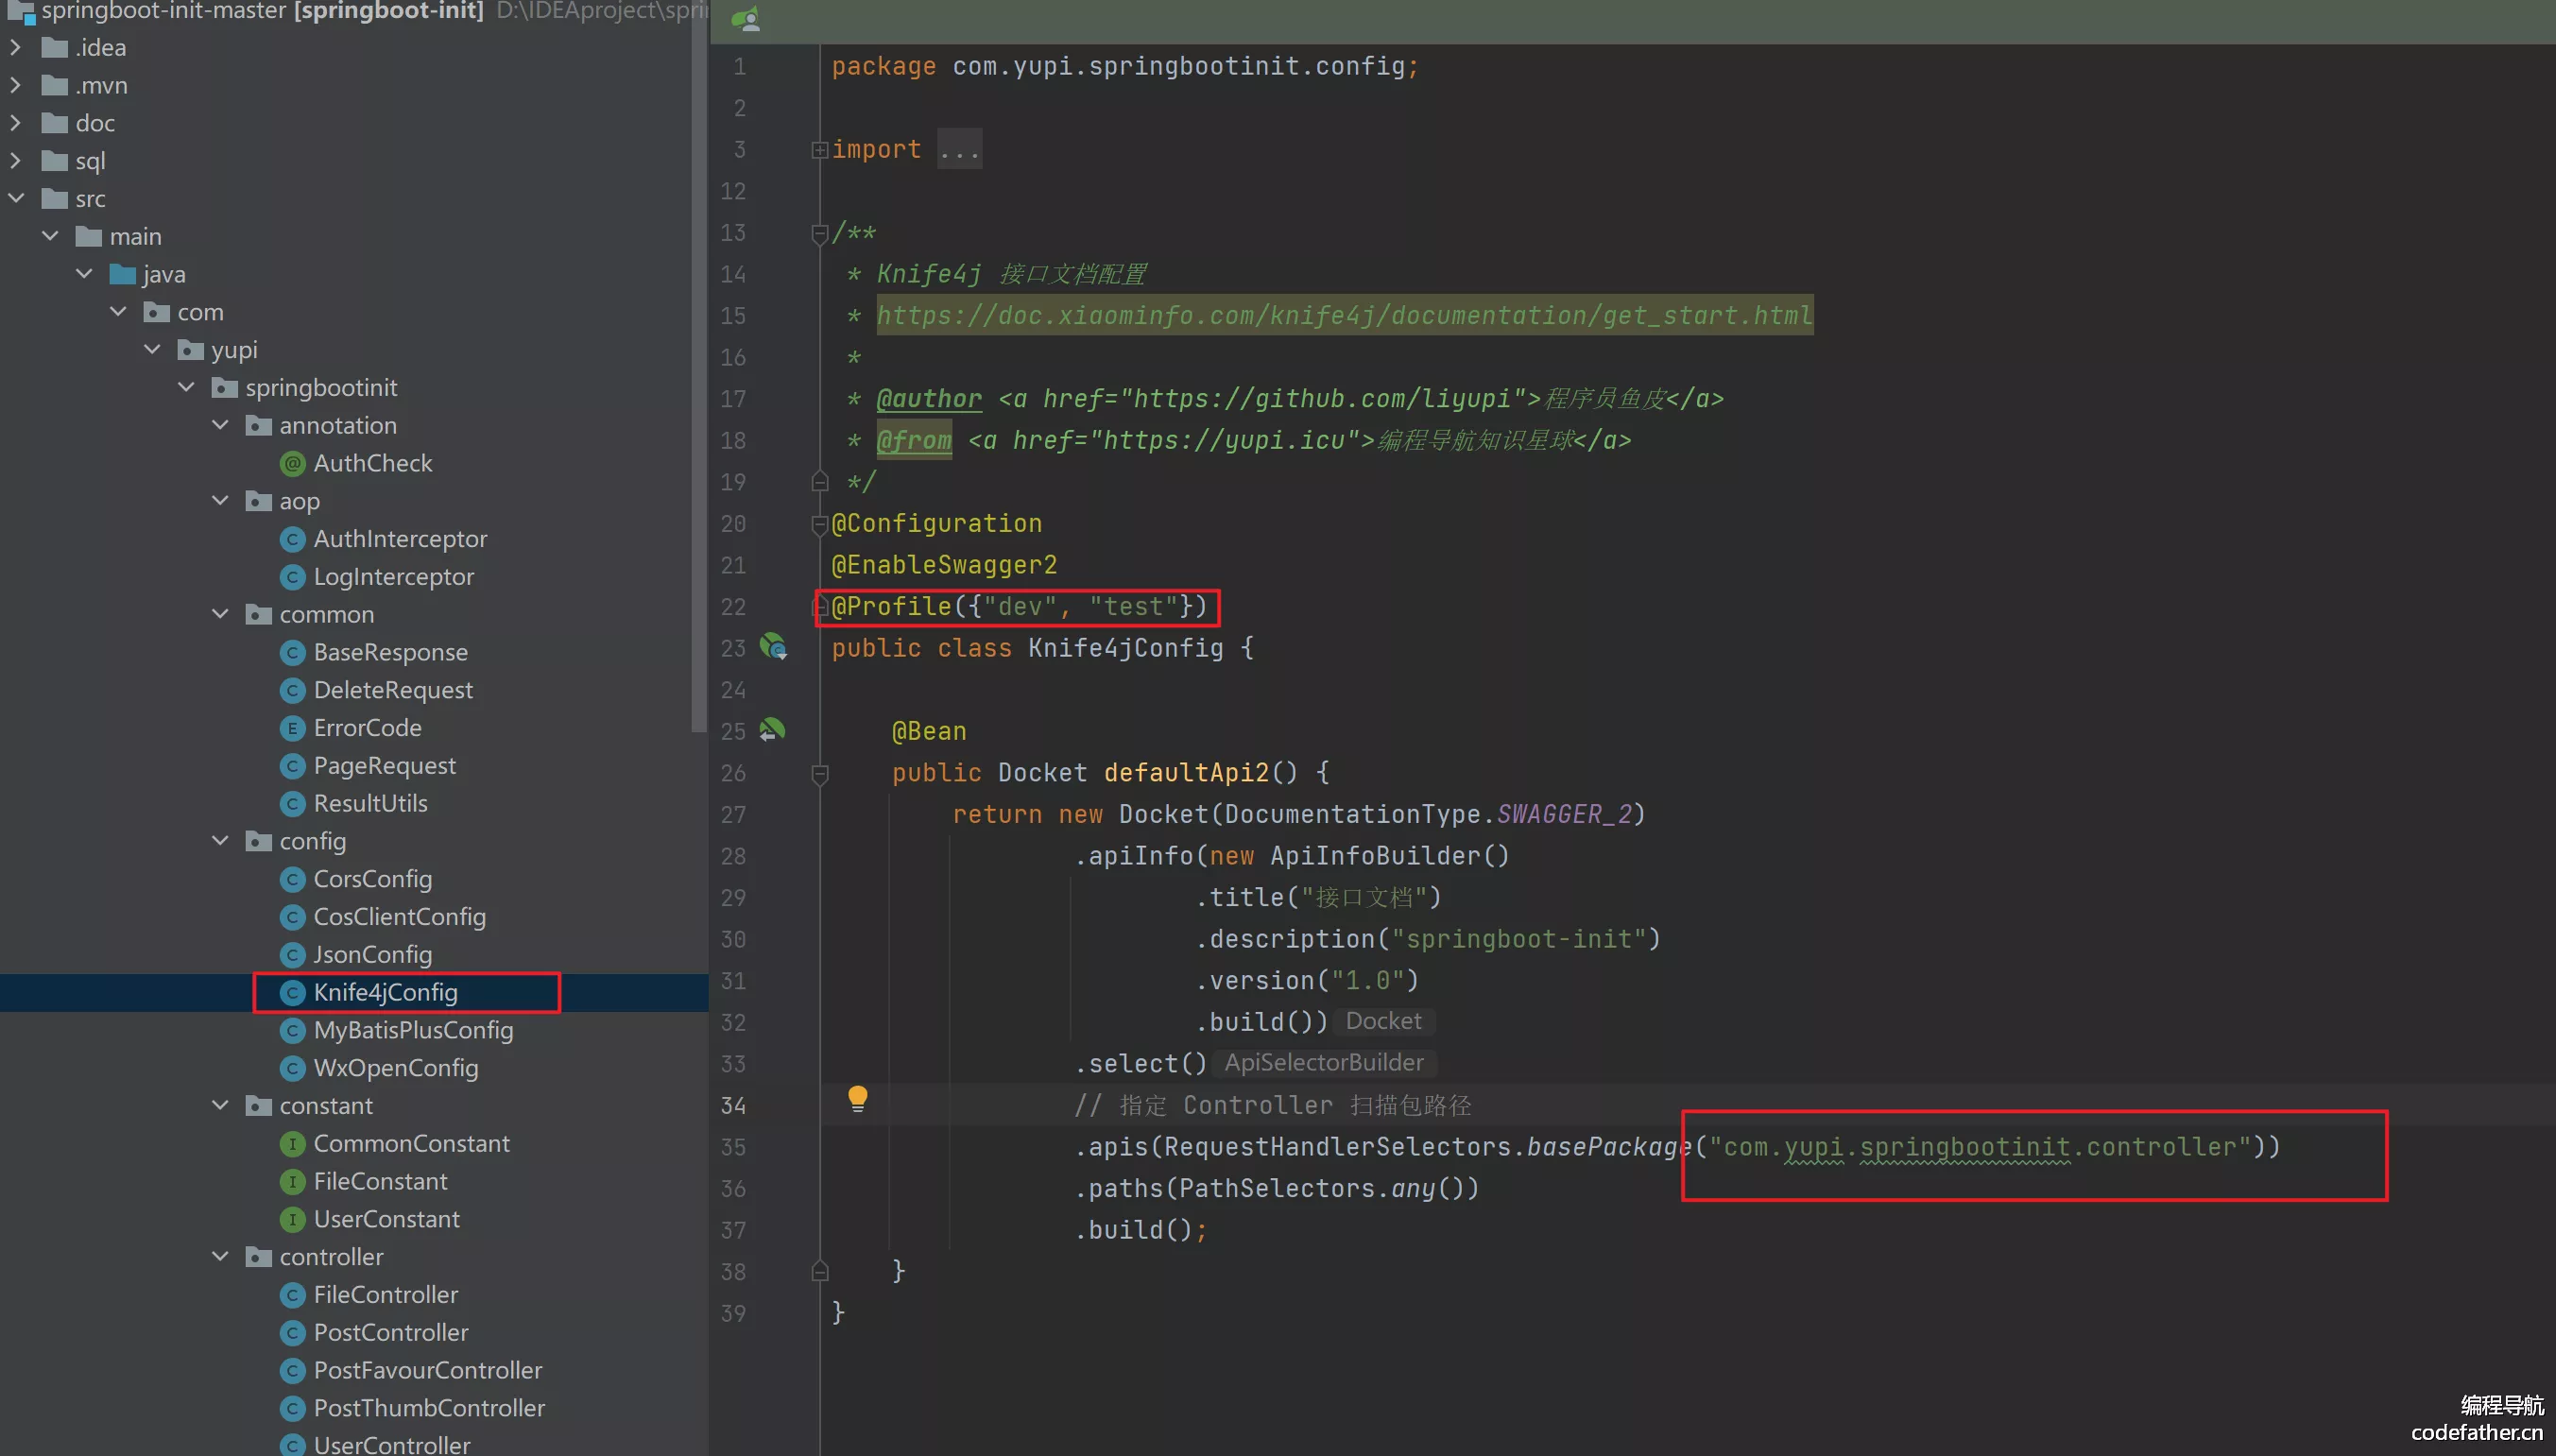Image resolution: width=2556 pixels, height=1456 pixels.
Task: Click the folded import ellipsis placeholder
Action: (959, 150)
